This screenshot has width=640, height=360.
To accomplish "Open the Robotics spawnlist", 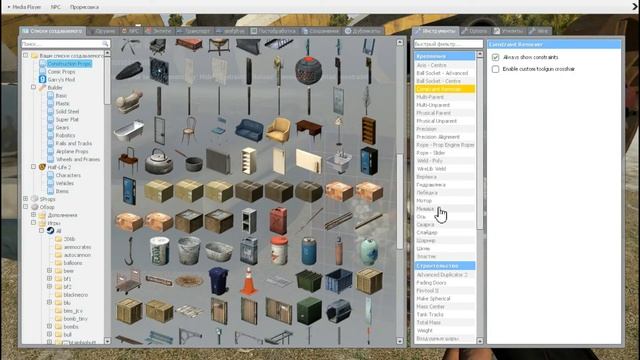I will point(65,135).
